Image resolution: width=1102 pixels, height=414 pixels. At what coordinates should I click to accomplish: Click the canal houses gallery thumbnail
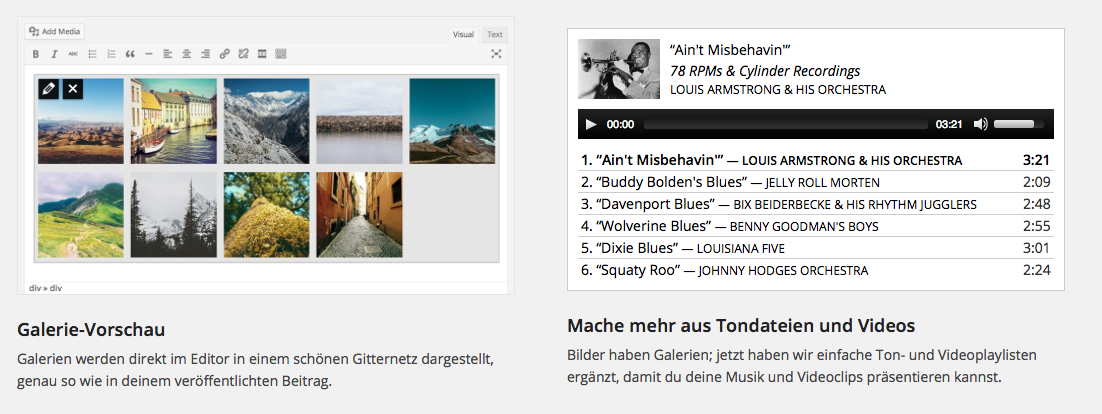coord(174,120)
